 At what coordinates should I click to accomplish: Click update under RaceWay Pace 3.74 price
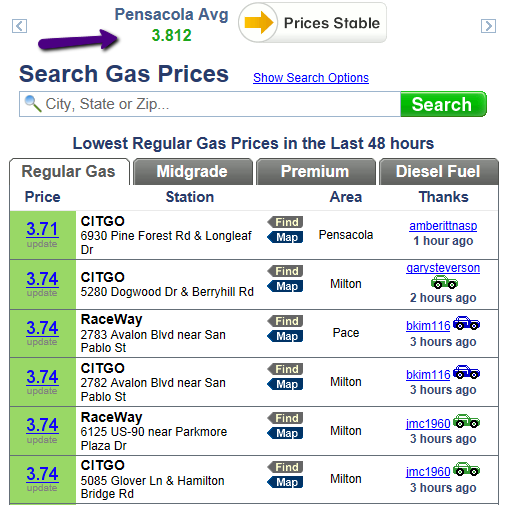point(42,342)
